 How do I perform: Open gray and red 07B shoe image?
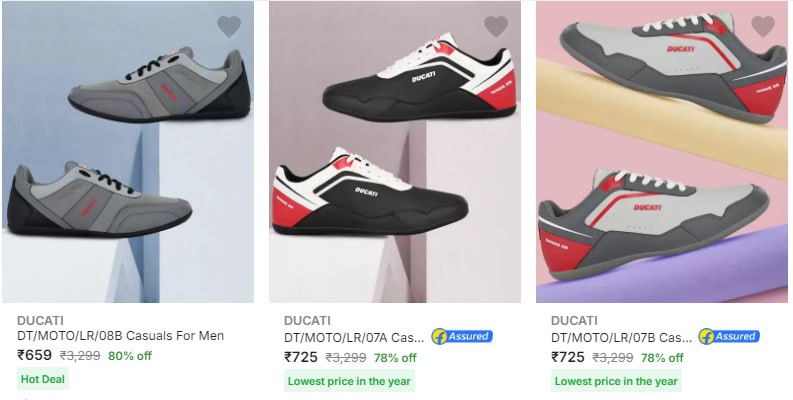pos(662,152)
